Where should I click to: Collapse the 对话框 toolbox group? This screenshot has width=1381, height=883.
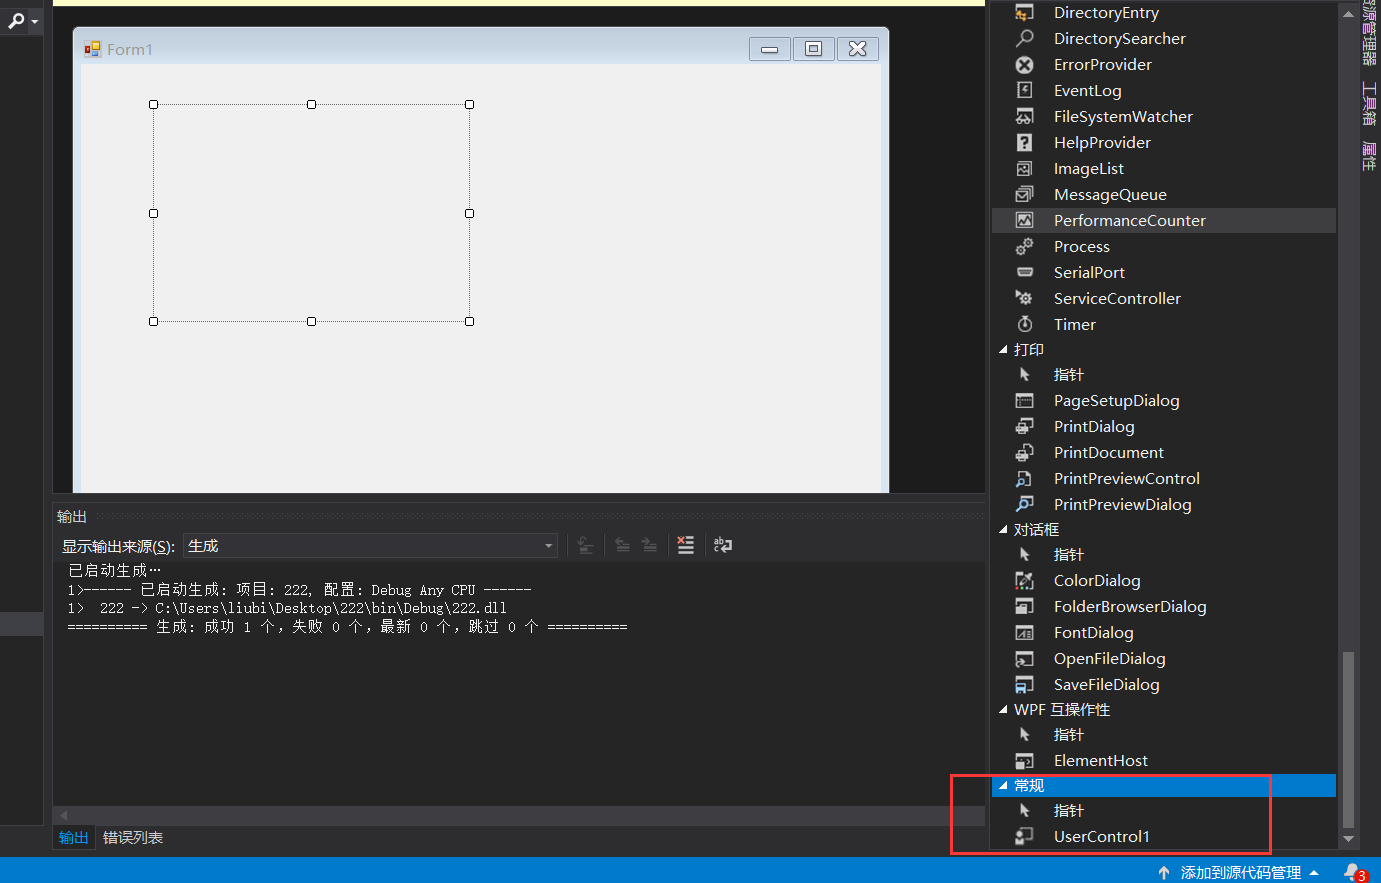pos(1003,530)
